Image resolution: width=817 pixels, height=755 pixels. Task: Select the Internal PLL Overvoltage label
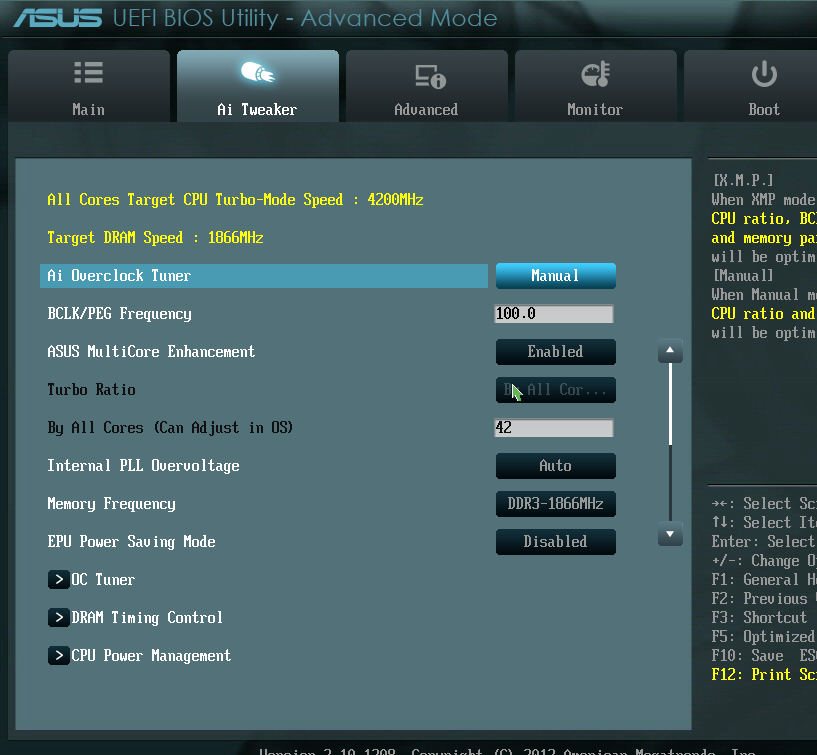pos(143,466)
